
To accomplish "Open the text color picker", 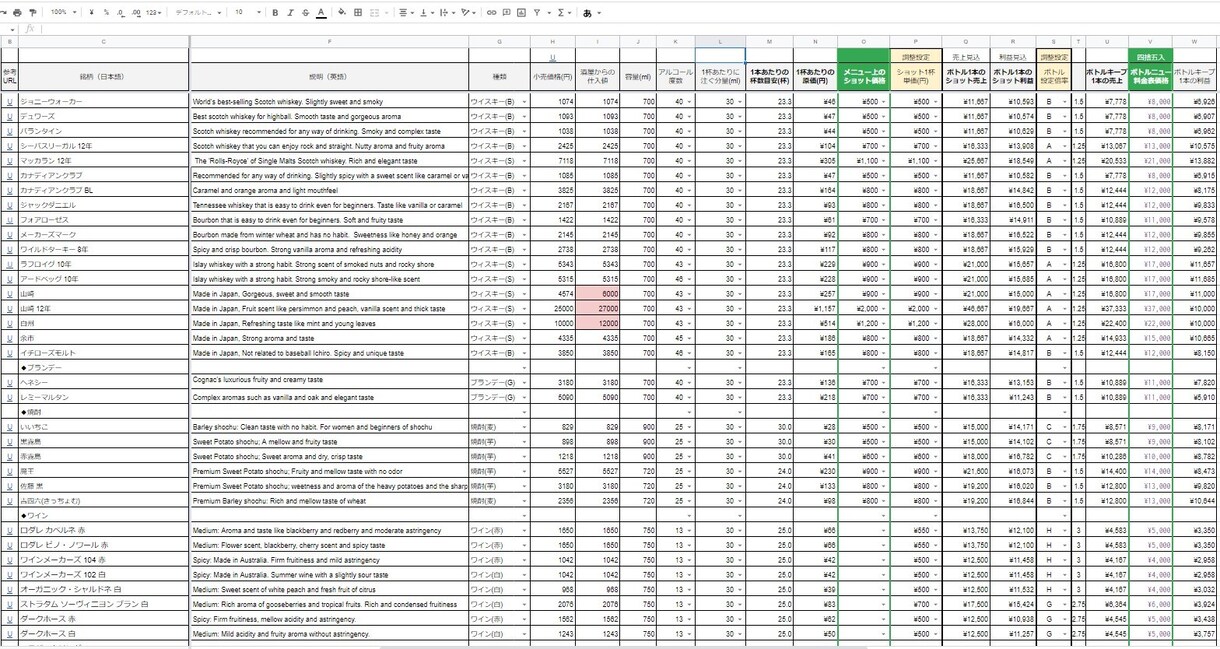I will click(320, 13).
